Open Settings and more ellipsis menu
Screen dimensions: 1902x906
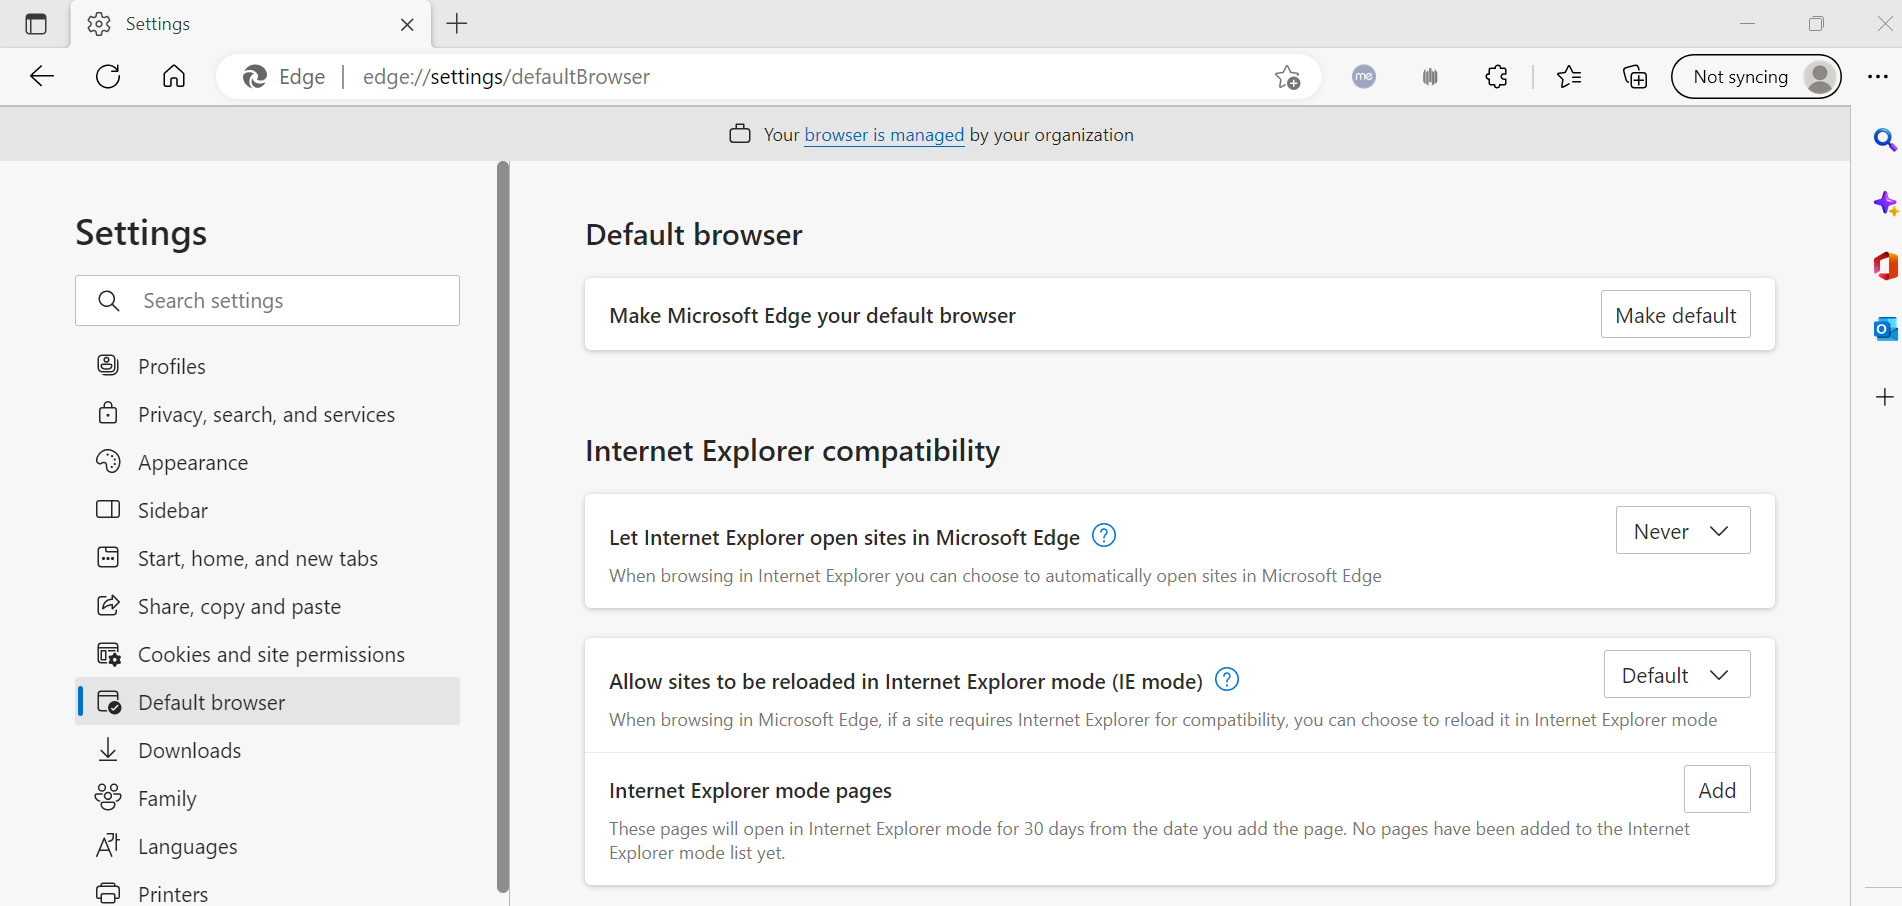(1878, 76)
